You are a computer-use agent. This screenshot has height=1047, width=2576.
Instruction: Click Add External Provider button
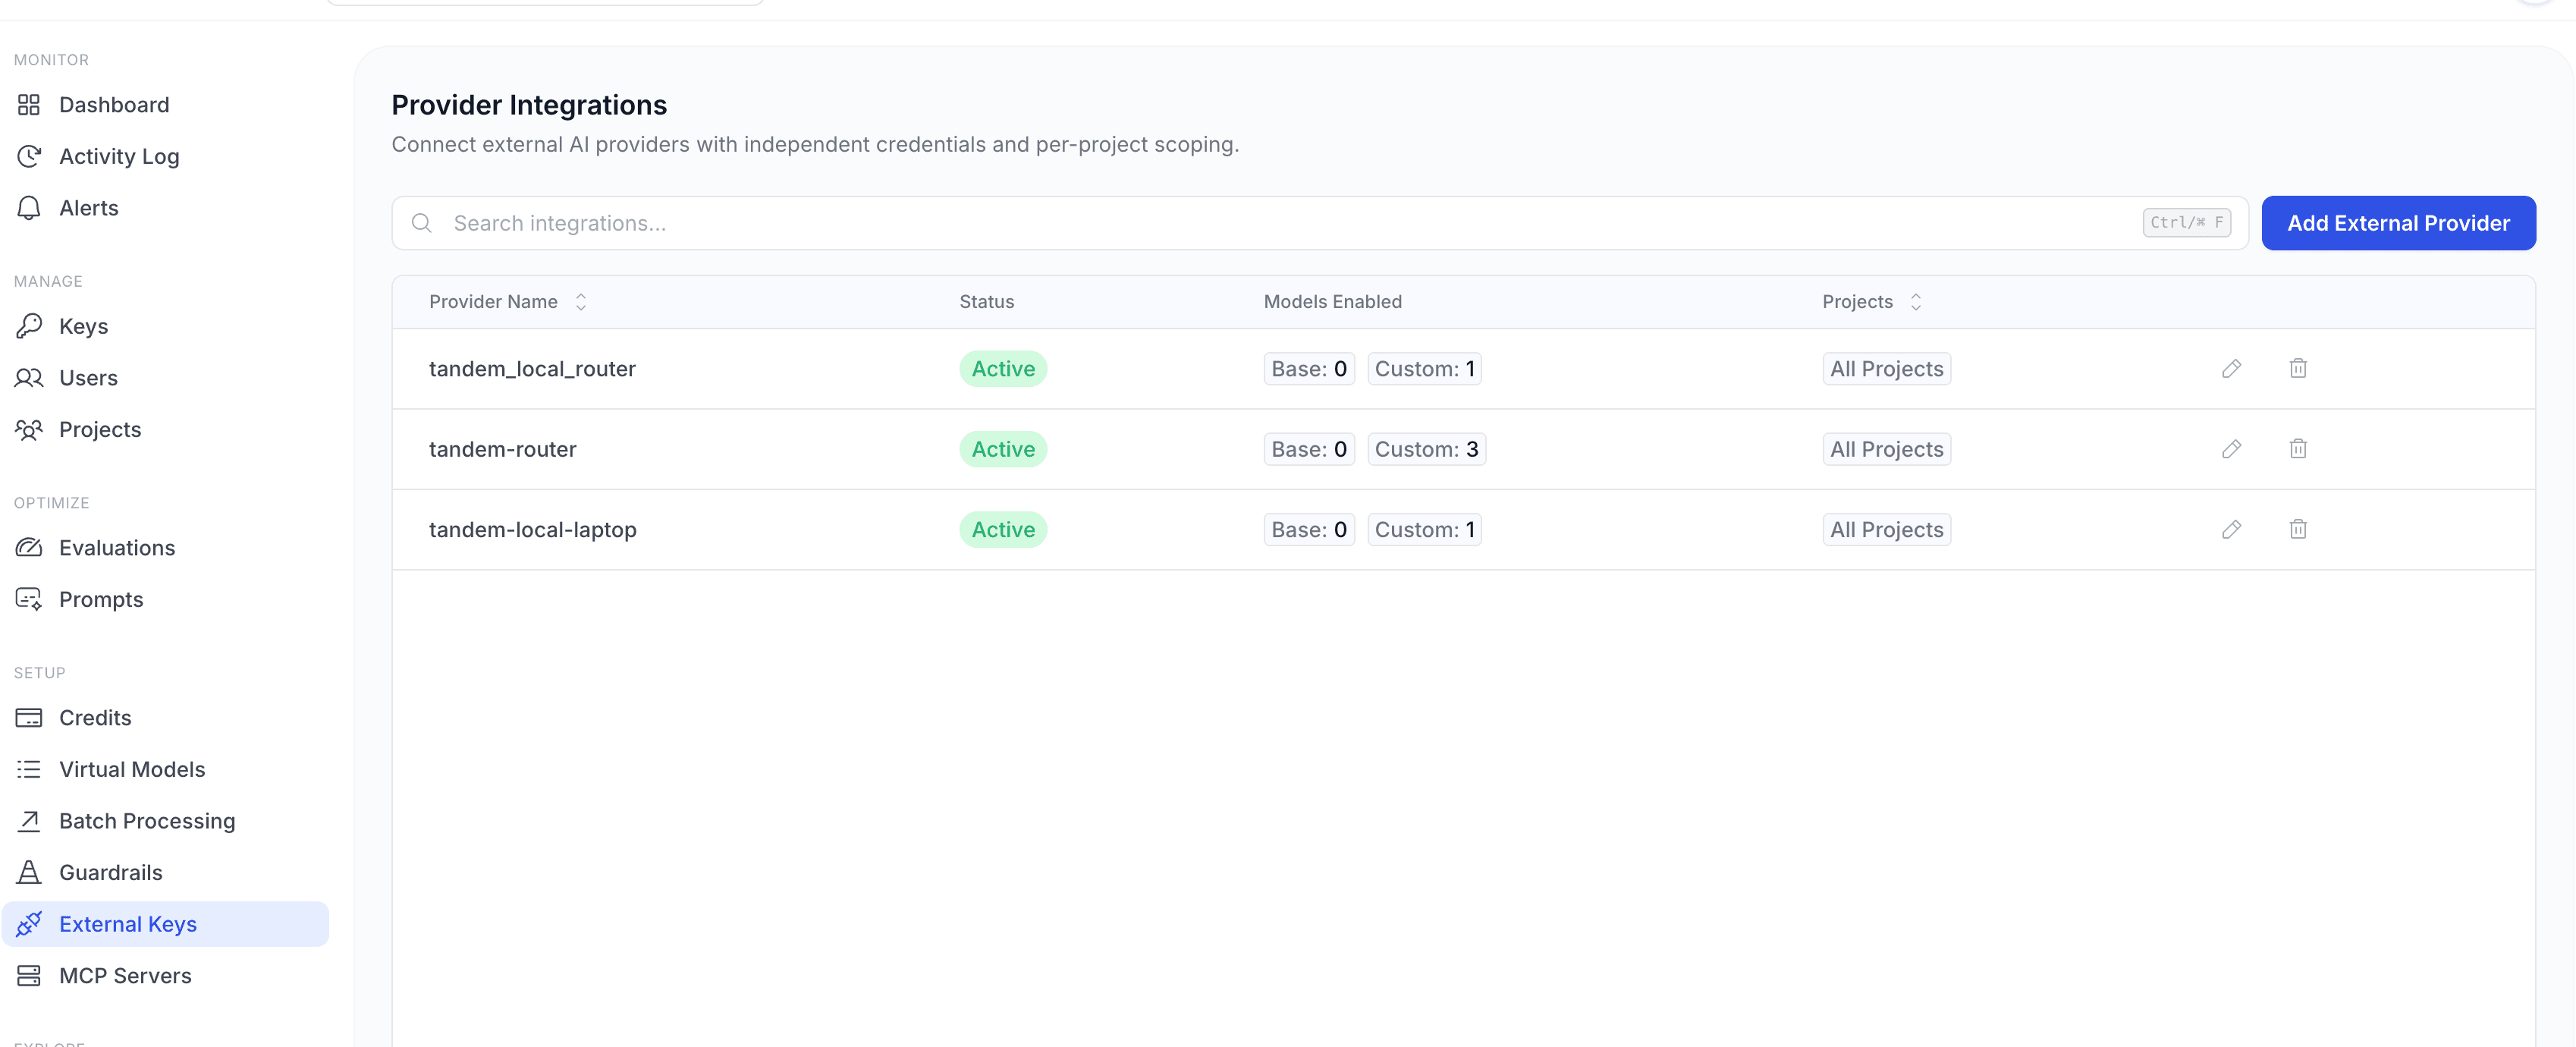point(2398,223)
